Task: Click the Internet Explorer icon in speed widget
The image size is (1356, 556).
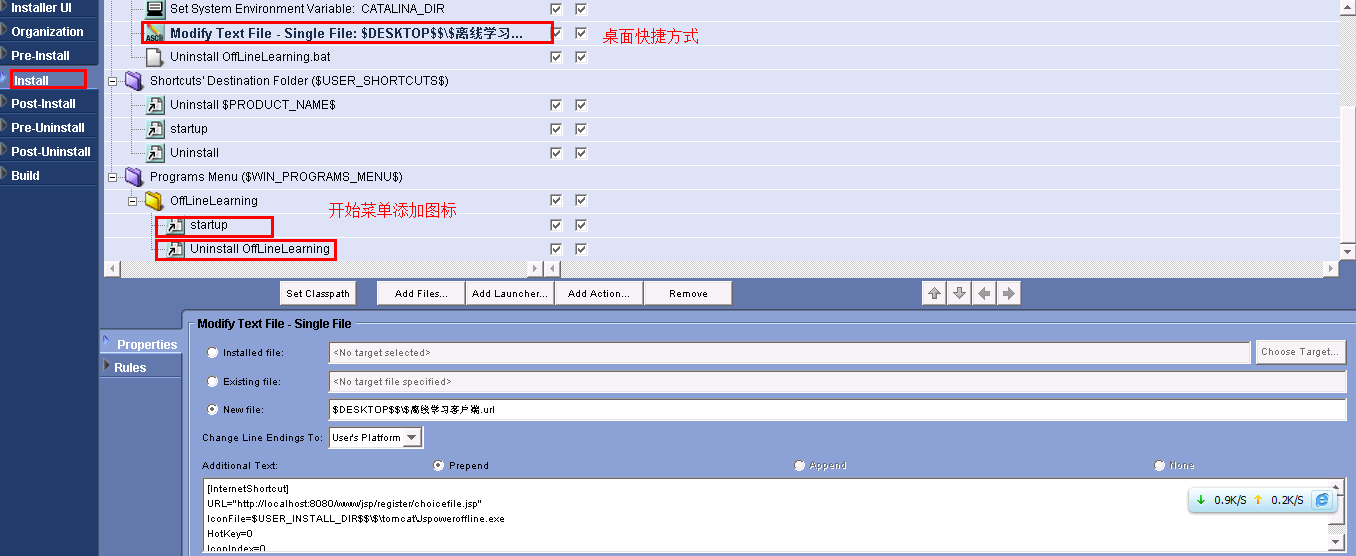Action: tap(1322, 500)
